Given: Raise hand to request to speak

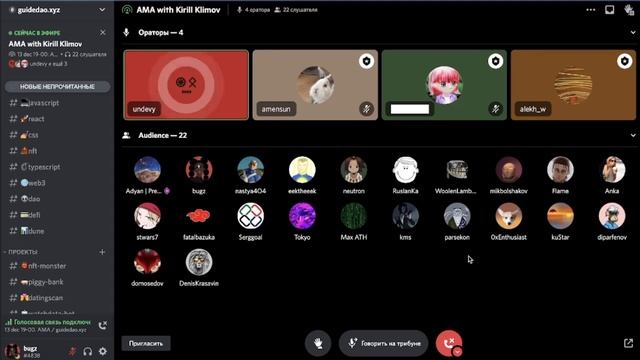Looking at the screenshot, I should click(318, 343).
